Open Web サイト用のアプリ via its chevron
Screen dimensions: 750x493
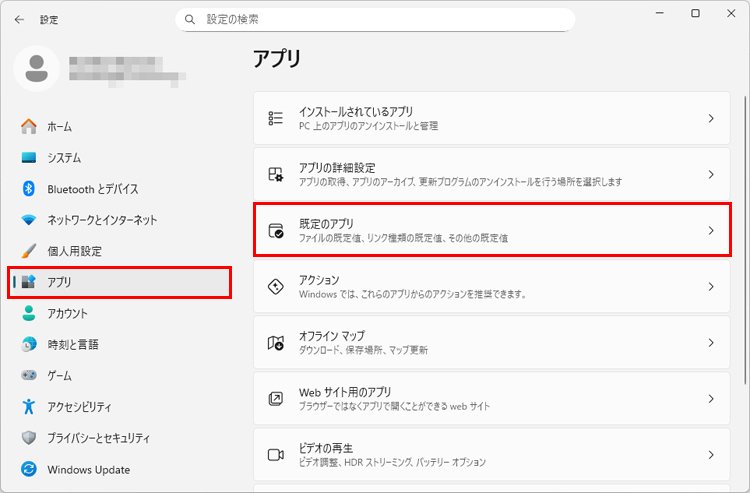click(x=711, y=398)
